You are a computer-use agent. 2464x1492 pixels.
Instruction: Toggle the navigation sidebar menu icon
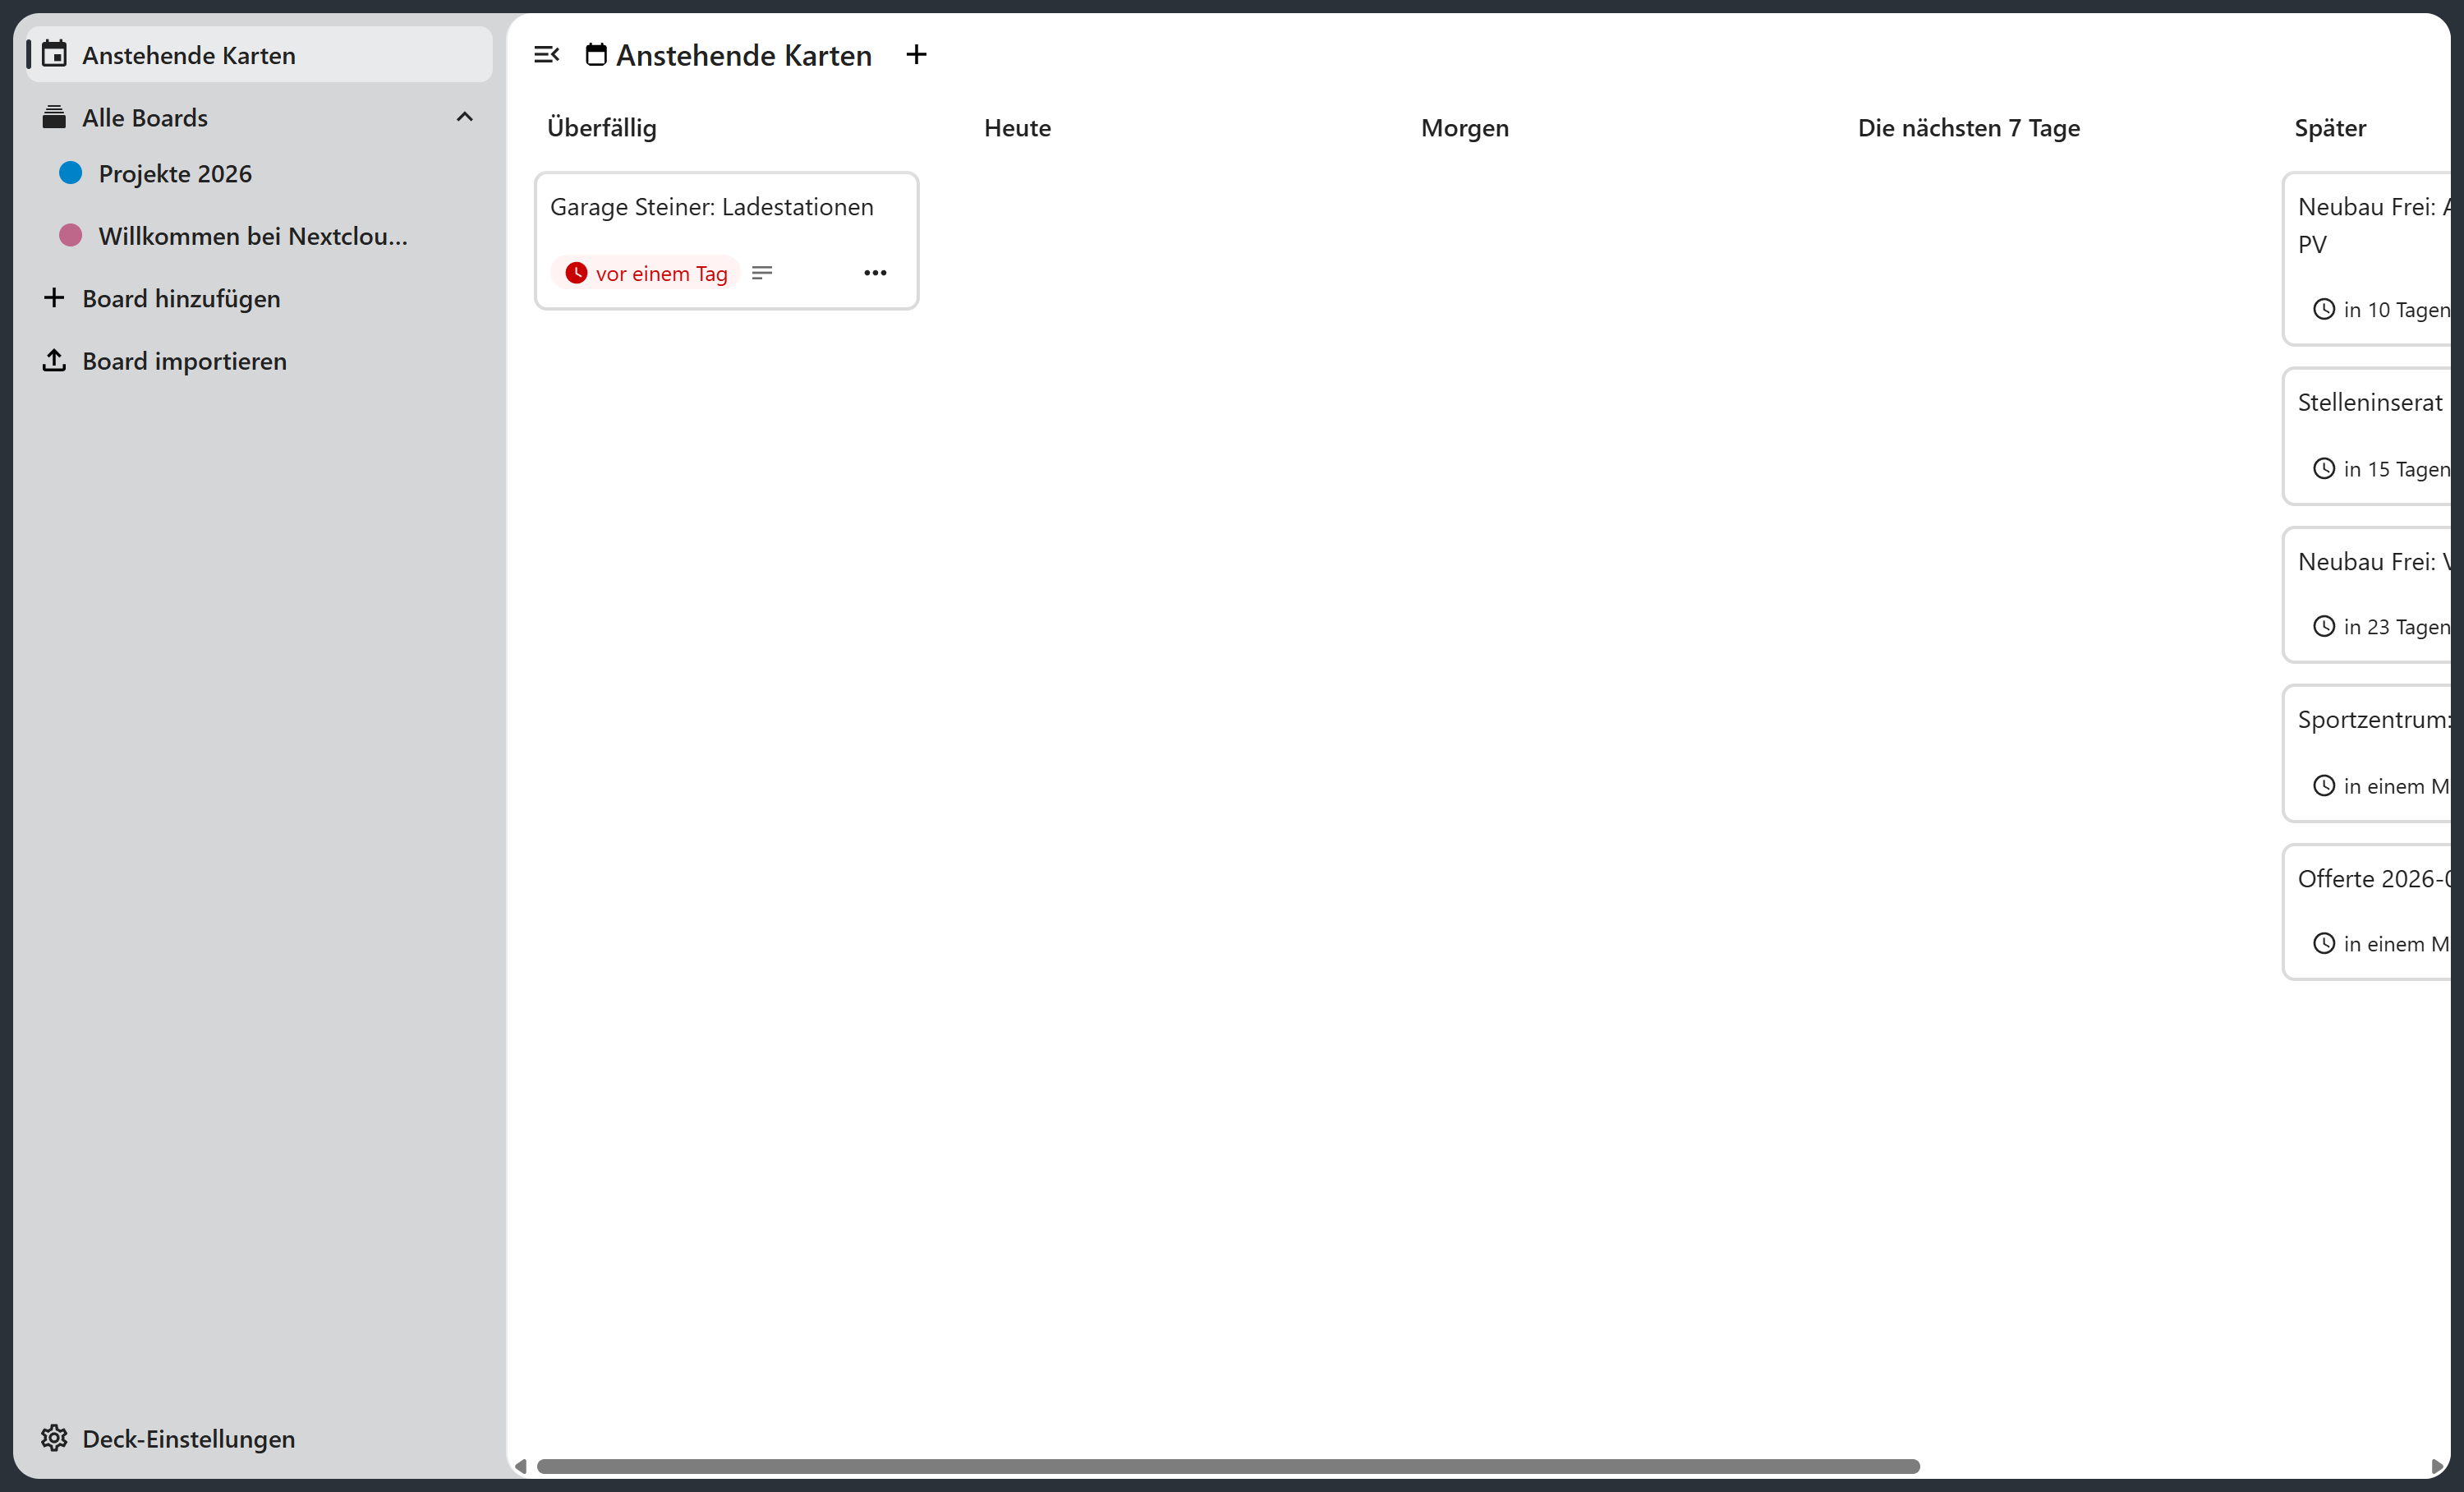(546, 55)
